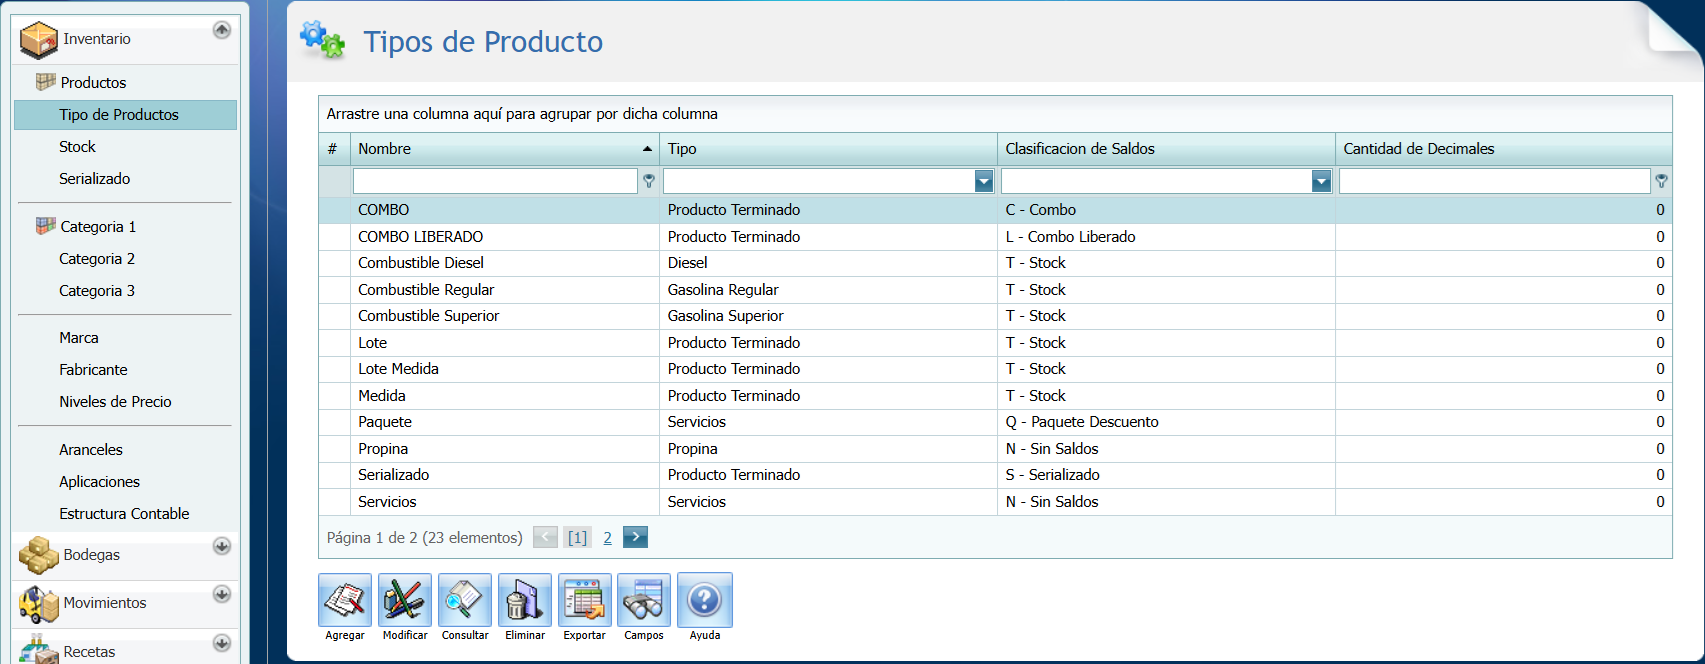Open the Campos binoculars icon
The height and width of the screenshot is (664, 1705).
click(644, 600)
